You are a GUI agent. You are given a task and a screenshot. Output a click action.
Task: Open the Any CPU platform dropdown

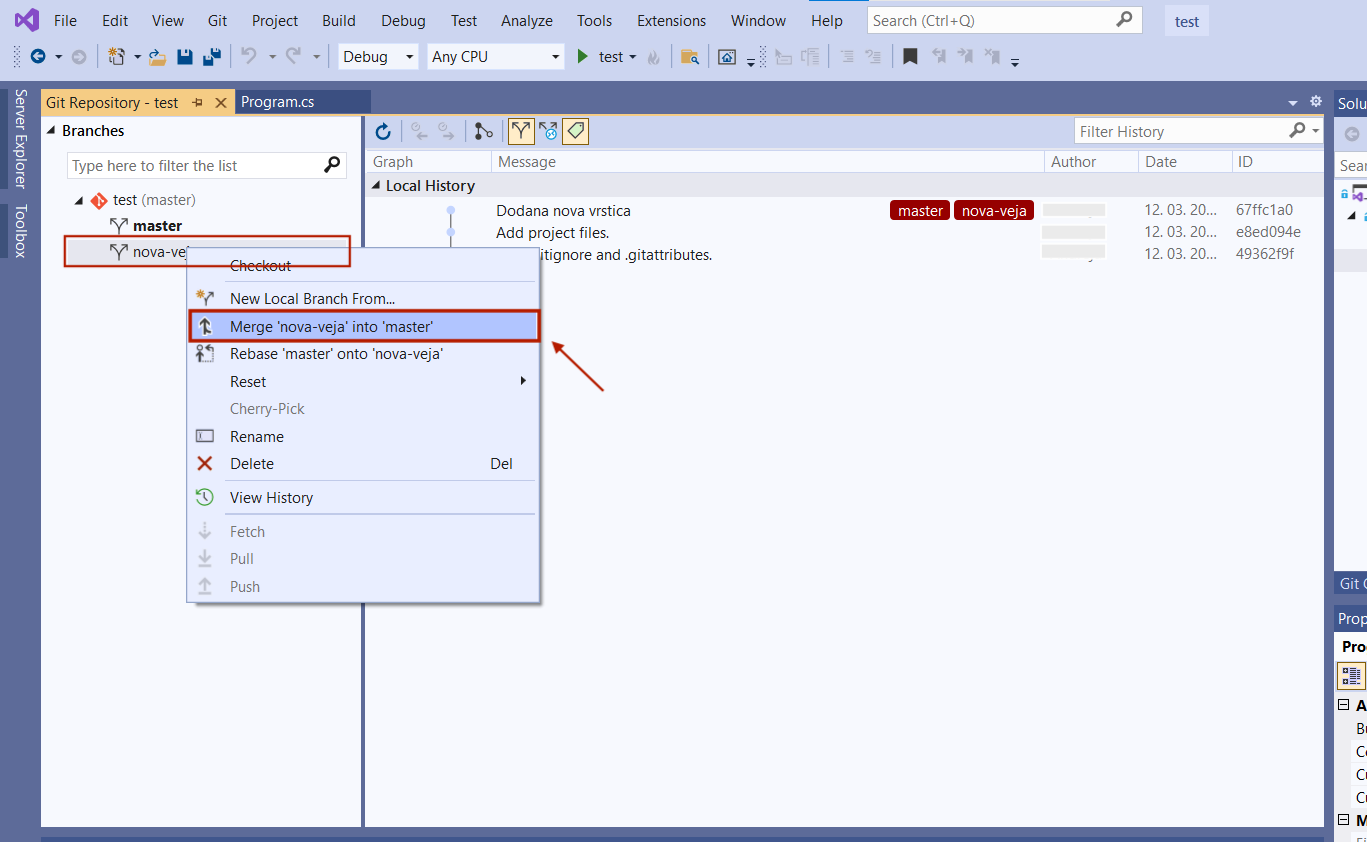[495, 57]
